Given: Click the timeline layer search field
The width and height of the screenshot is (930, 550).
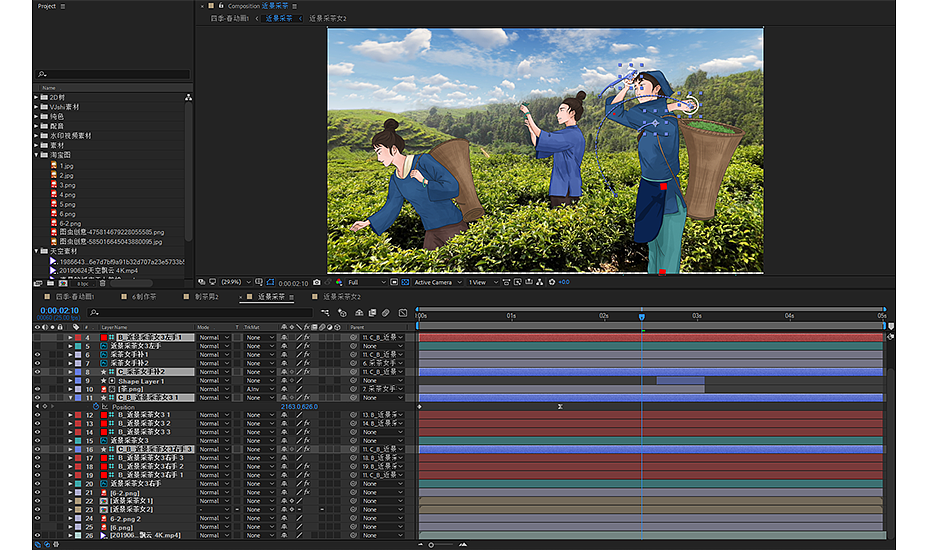Looking at the screenshot, I should tap(200, 313).
